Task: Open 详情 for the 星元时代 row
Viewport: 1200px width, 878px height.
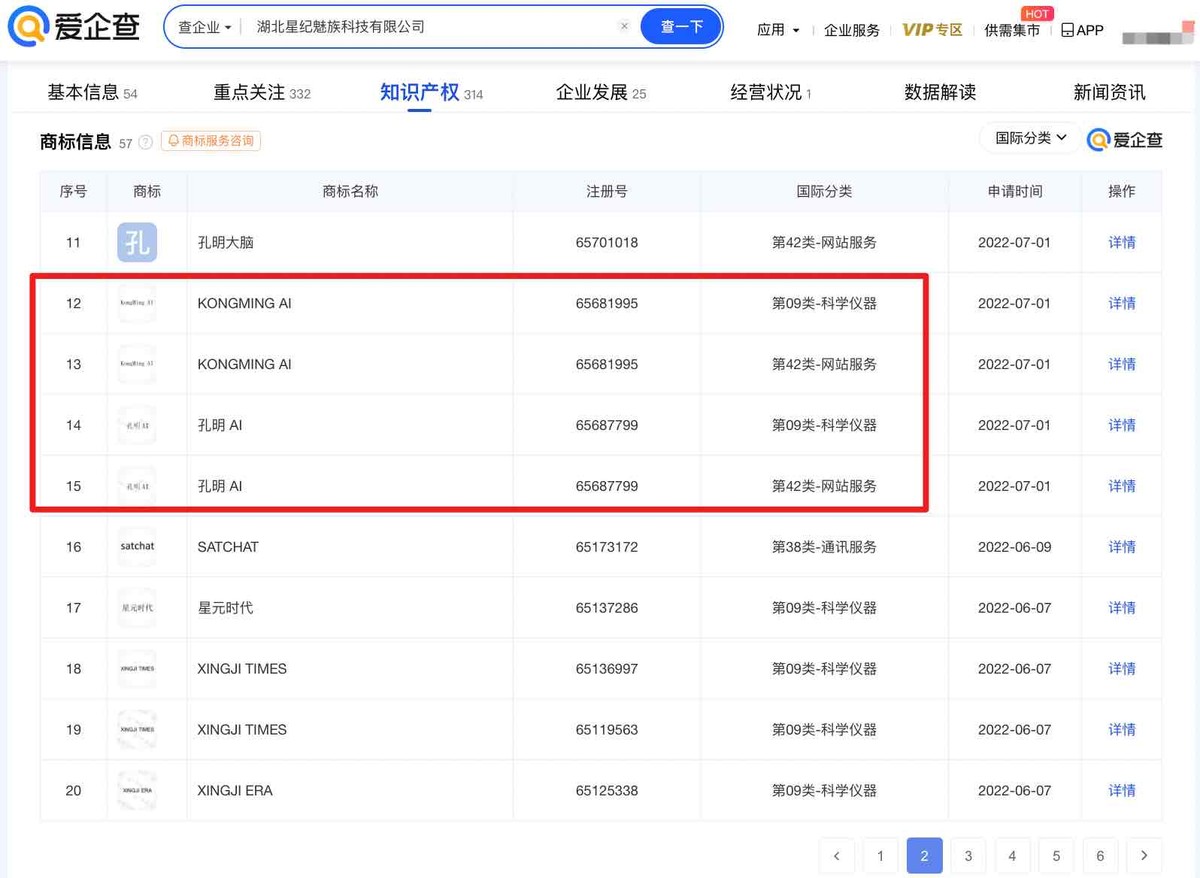Action: pyautogui.click(x=1122, y=609)
